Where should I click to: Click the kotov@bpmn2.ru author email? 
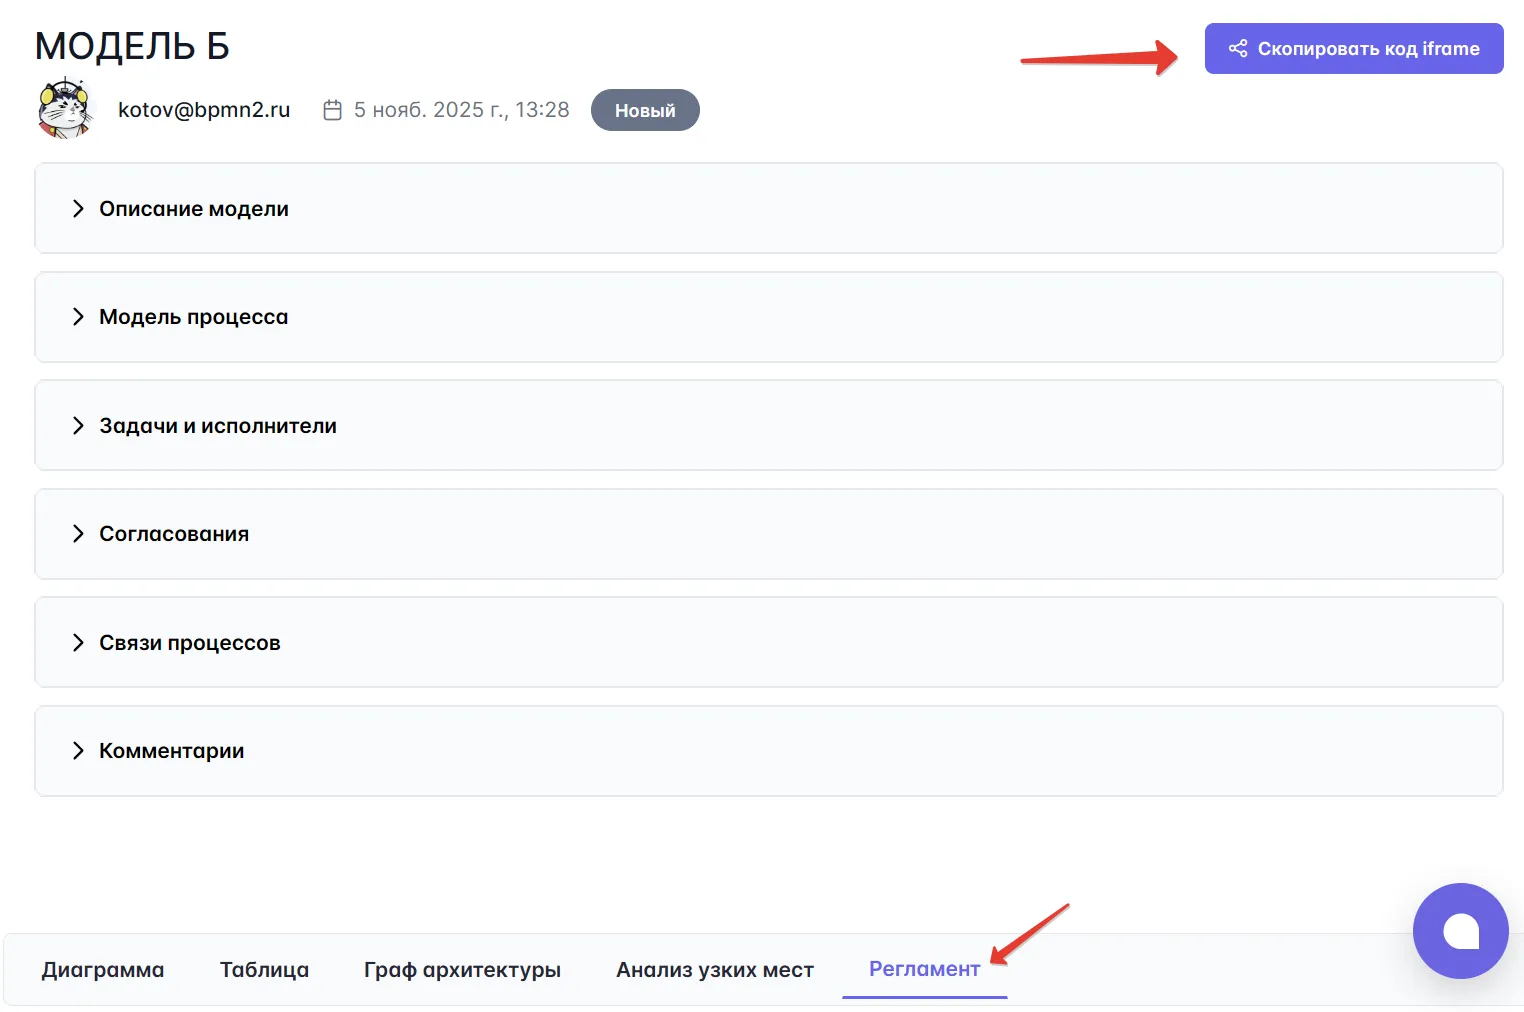click(x=204, y=110)
